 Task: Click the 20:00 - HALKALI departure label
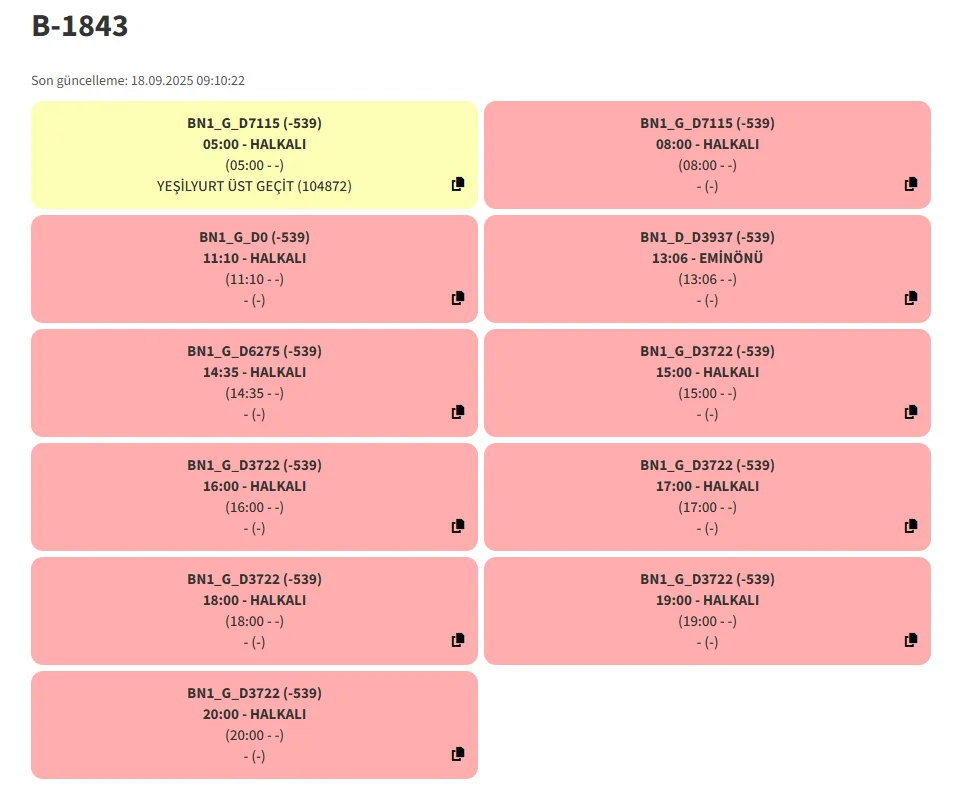click(254, 714)
